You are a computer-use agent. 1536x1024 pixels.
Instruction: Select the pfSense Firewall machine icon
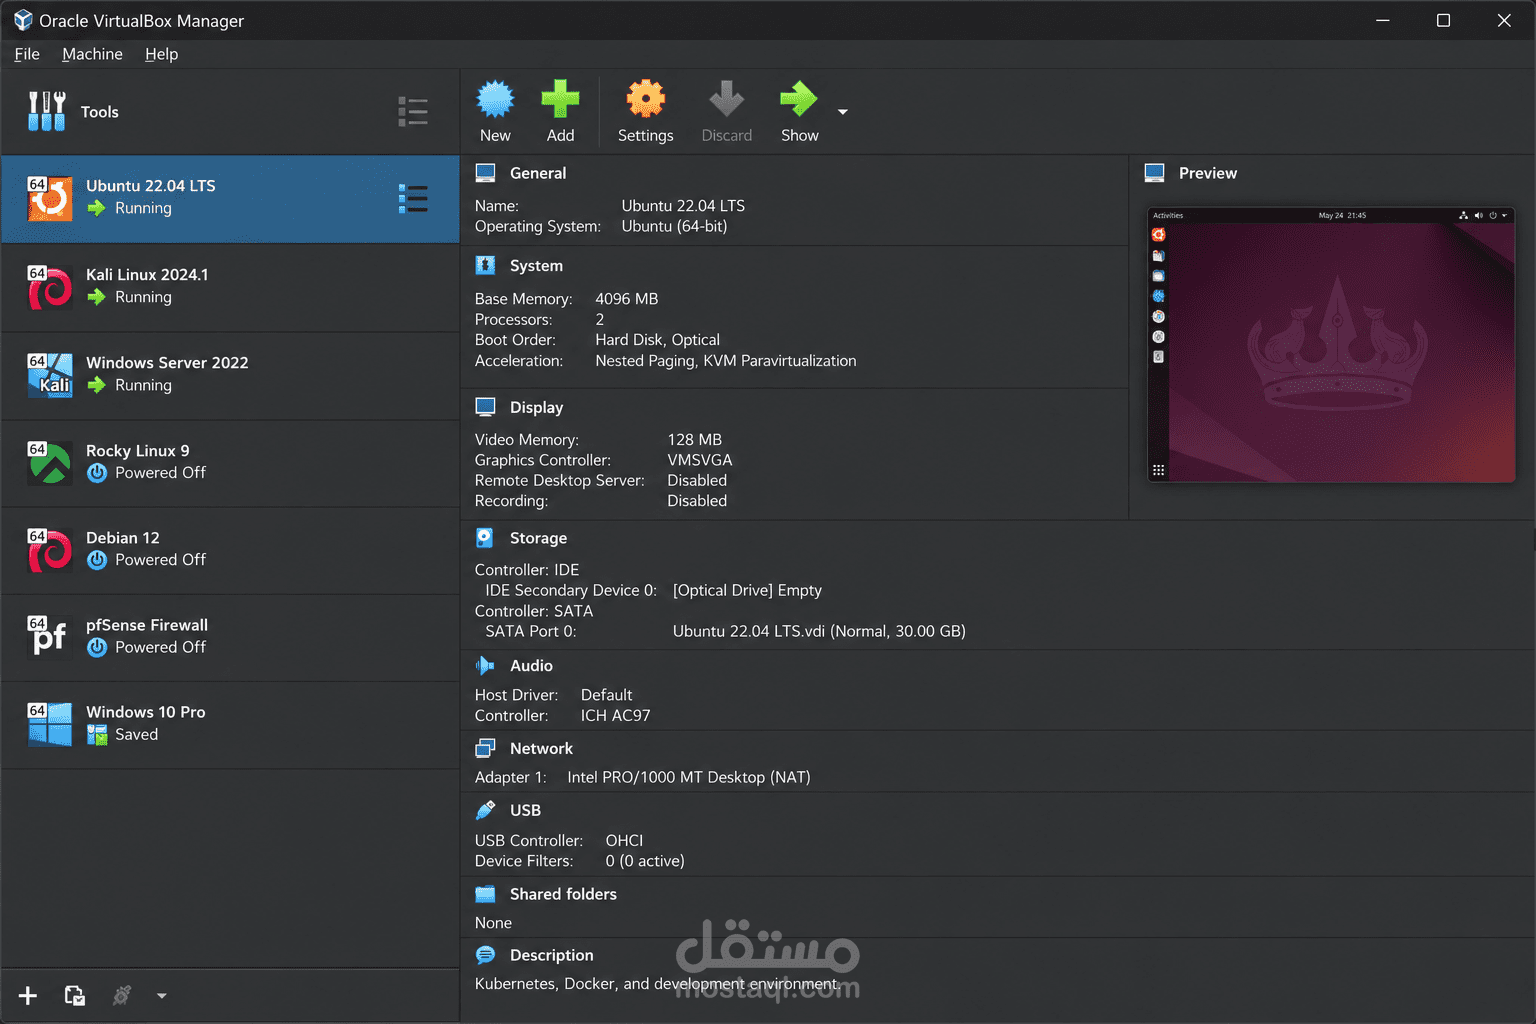pyautogui.click(x=49, y=637)
